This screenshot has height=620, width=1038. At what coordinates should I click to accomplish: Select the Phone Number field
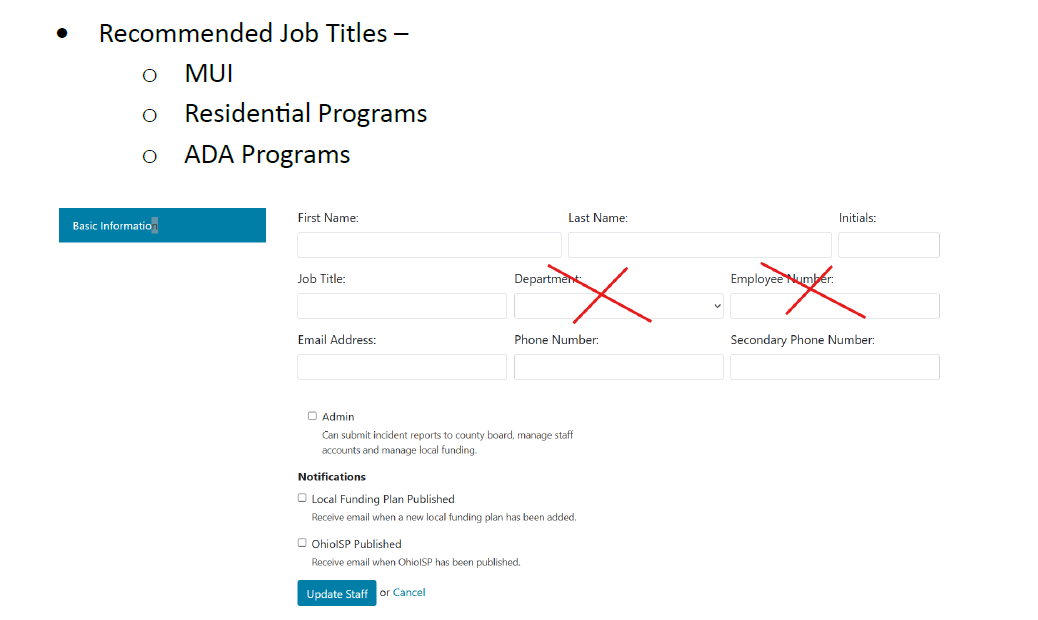point(618,367)
